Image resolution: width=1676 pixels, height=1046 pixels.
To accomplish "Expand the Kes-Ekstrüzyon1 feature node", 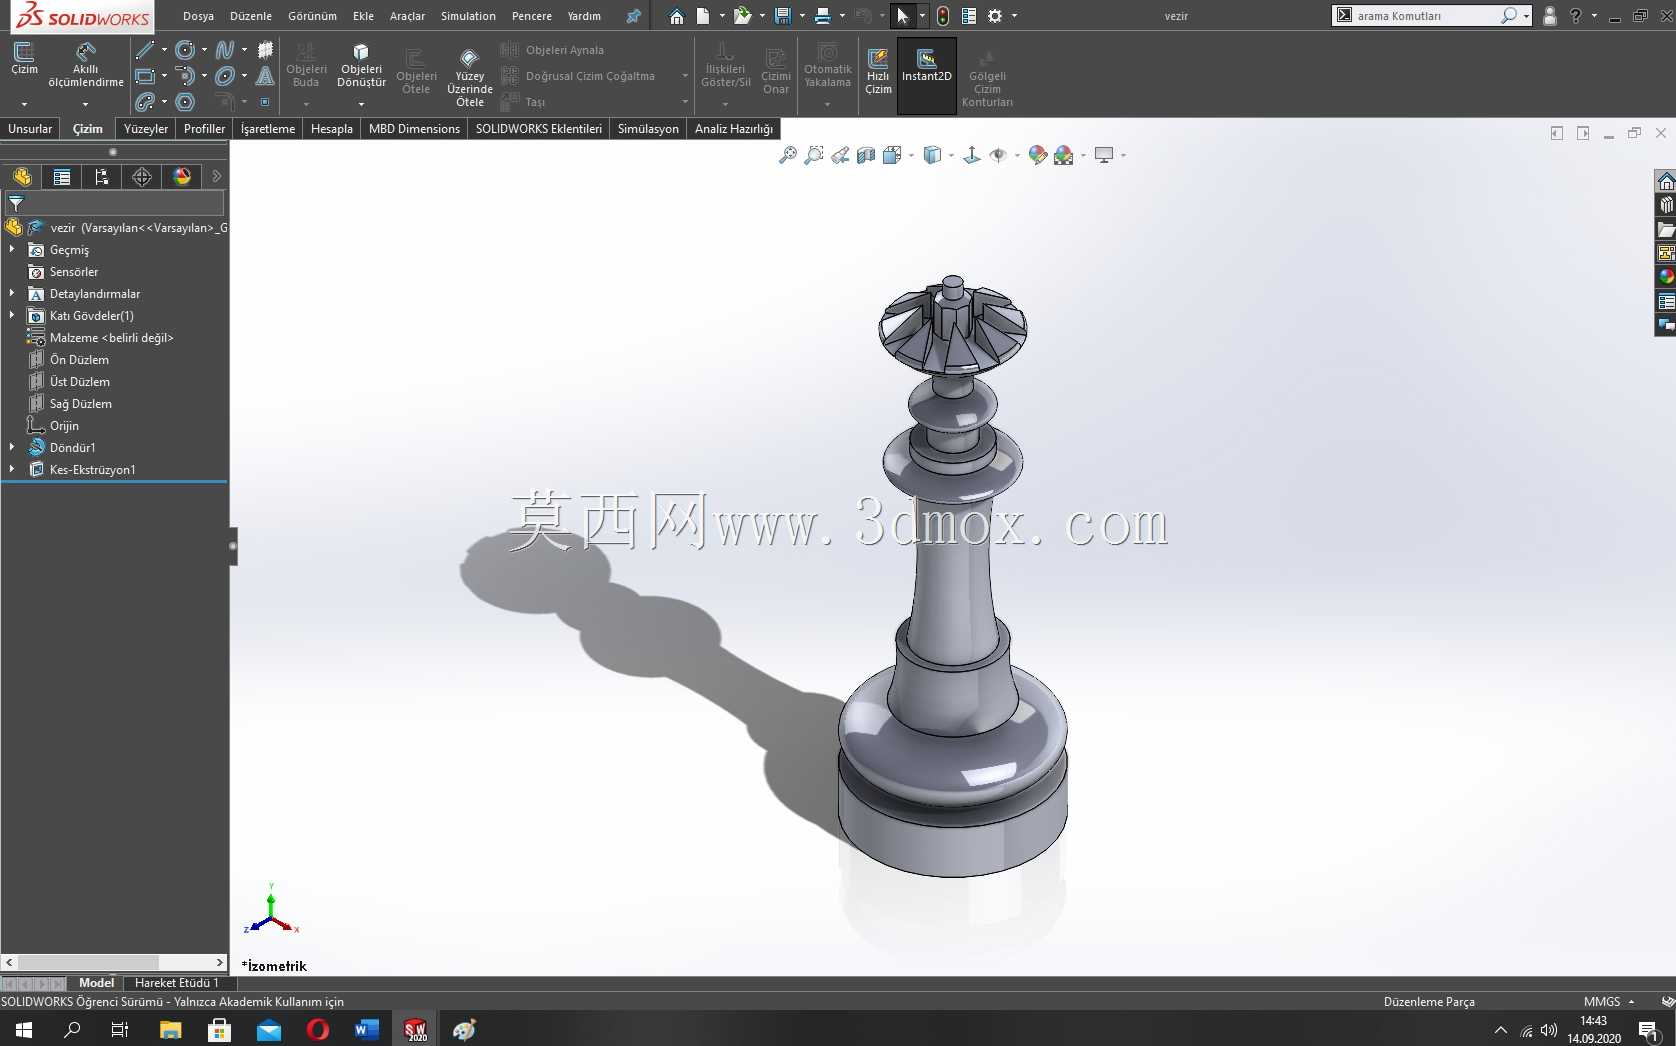I will coord(12,469).
